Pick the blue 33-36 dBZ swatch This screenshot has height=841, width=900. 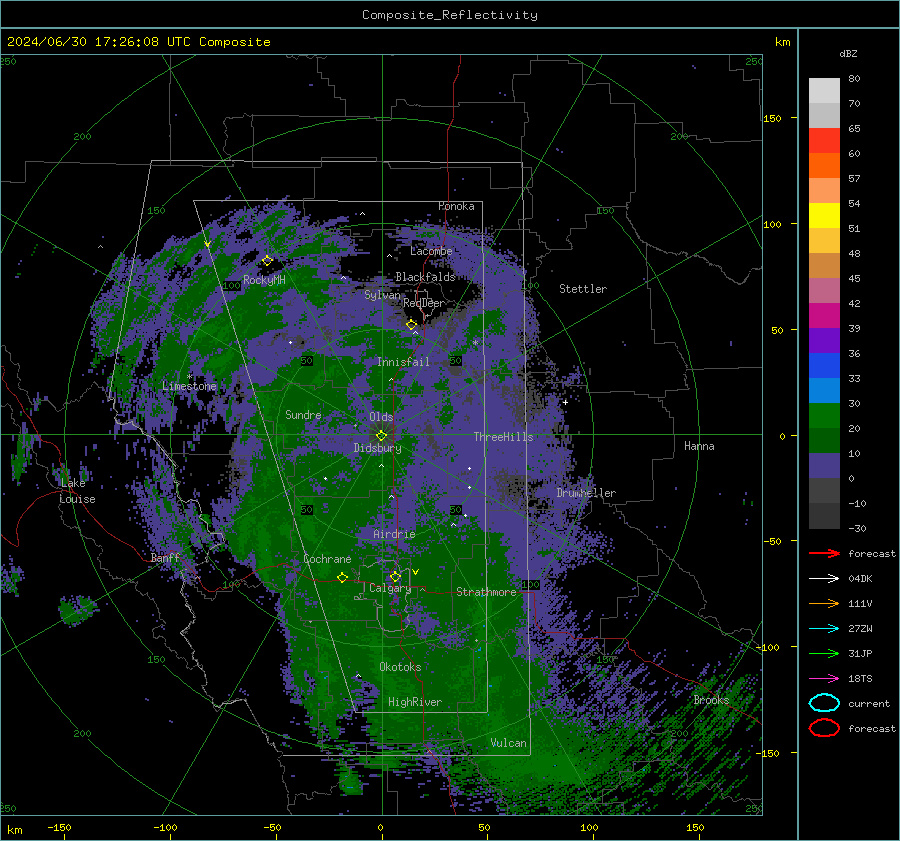(824, 366)
